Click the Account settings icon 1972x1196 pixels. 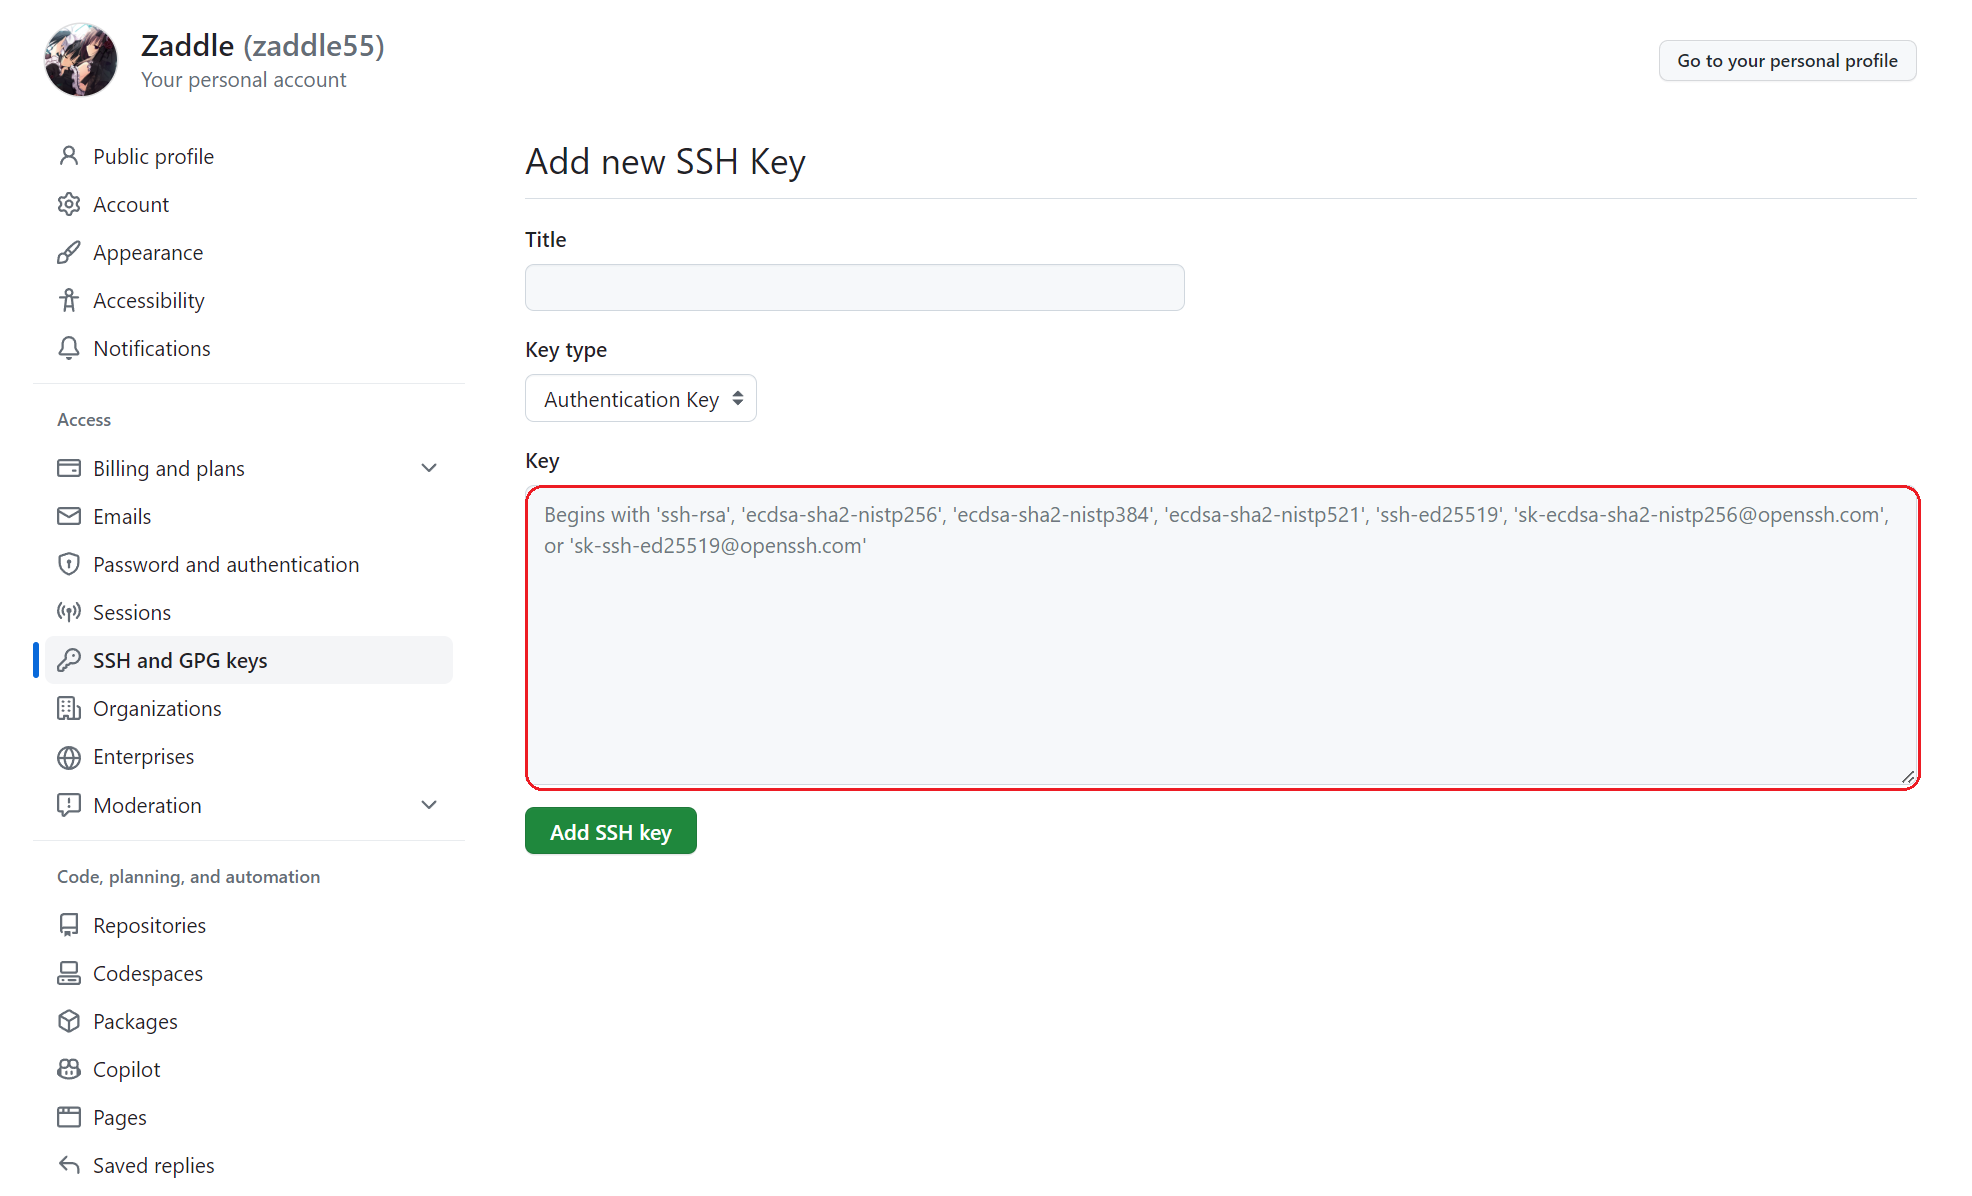(68, 204)
